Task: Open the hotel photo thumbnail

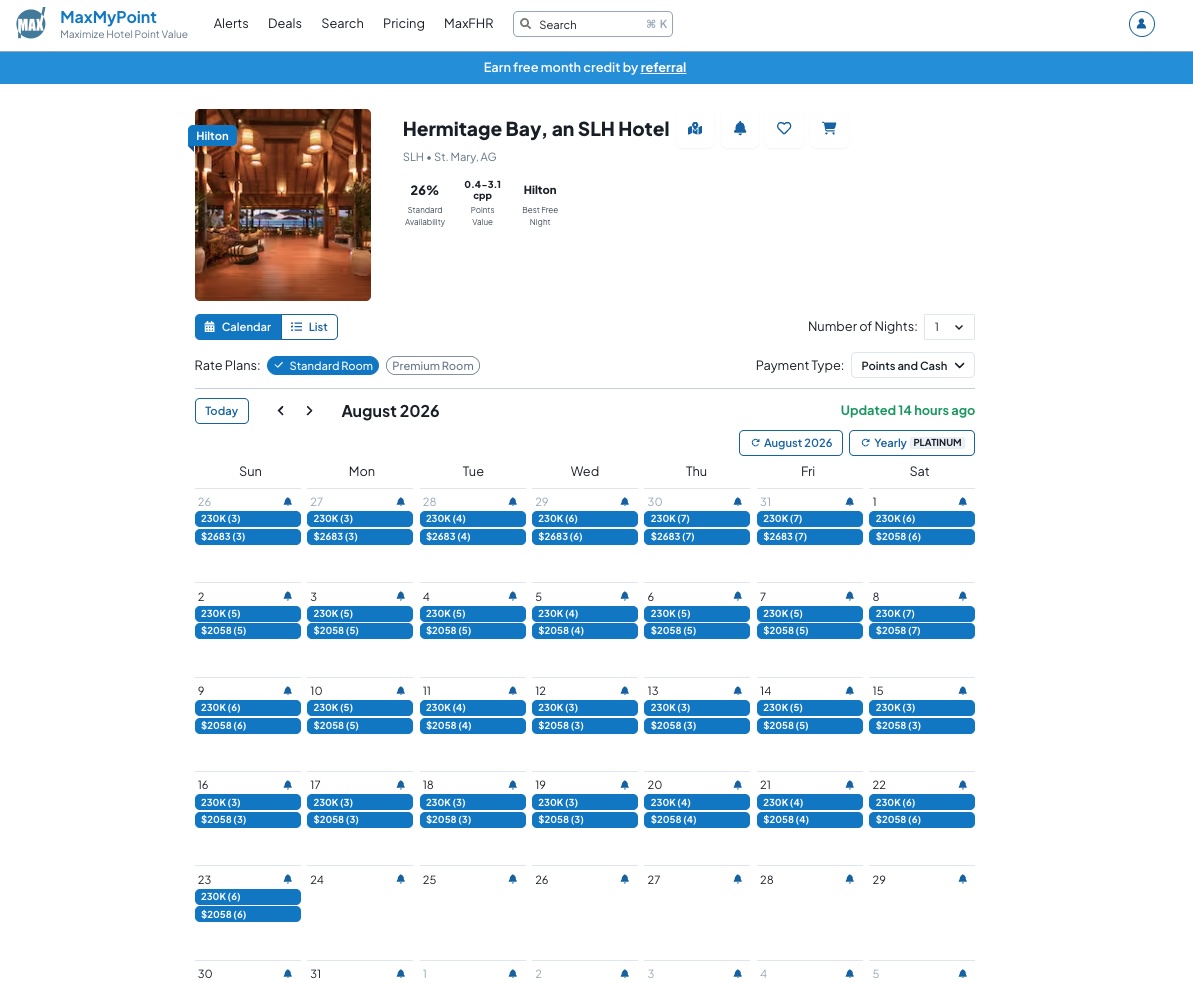Action: tap(283, 205)
